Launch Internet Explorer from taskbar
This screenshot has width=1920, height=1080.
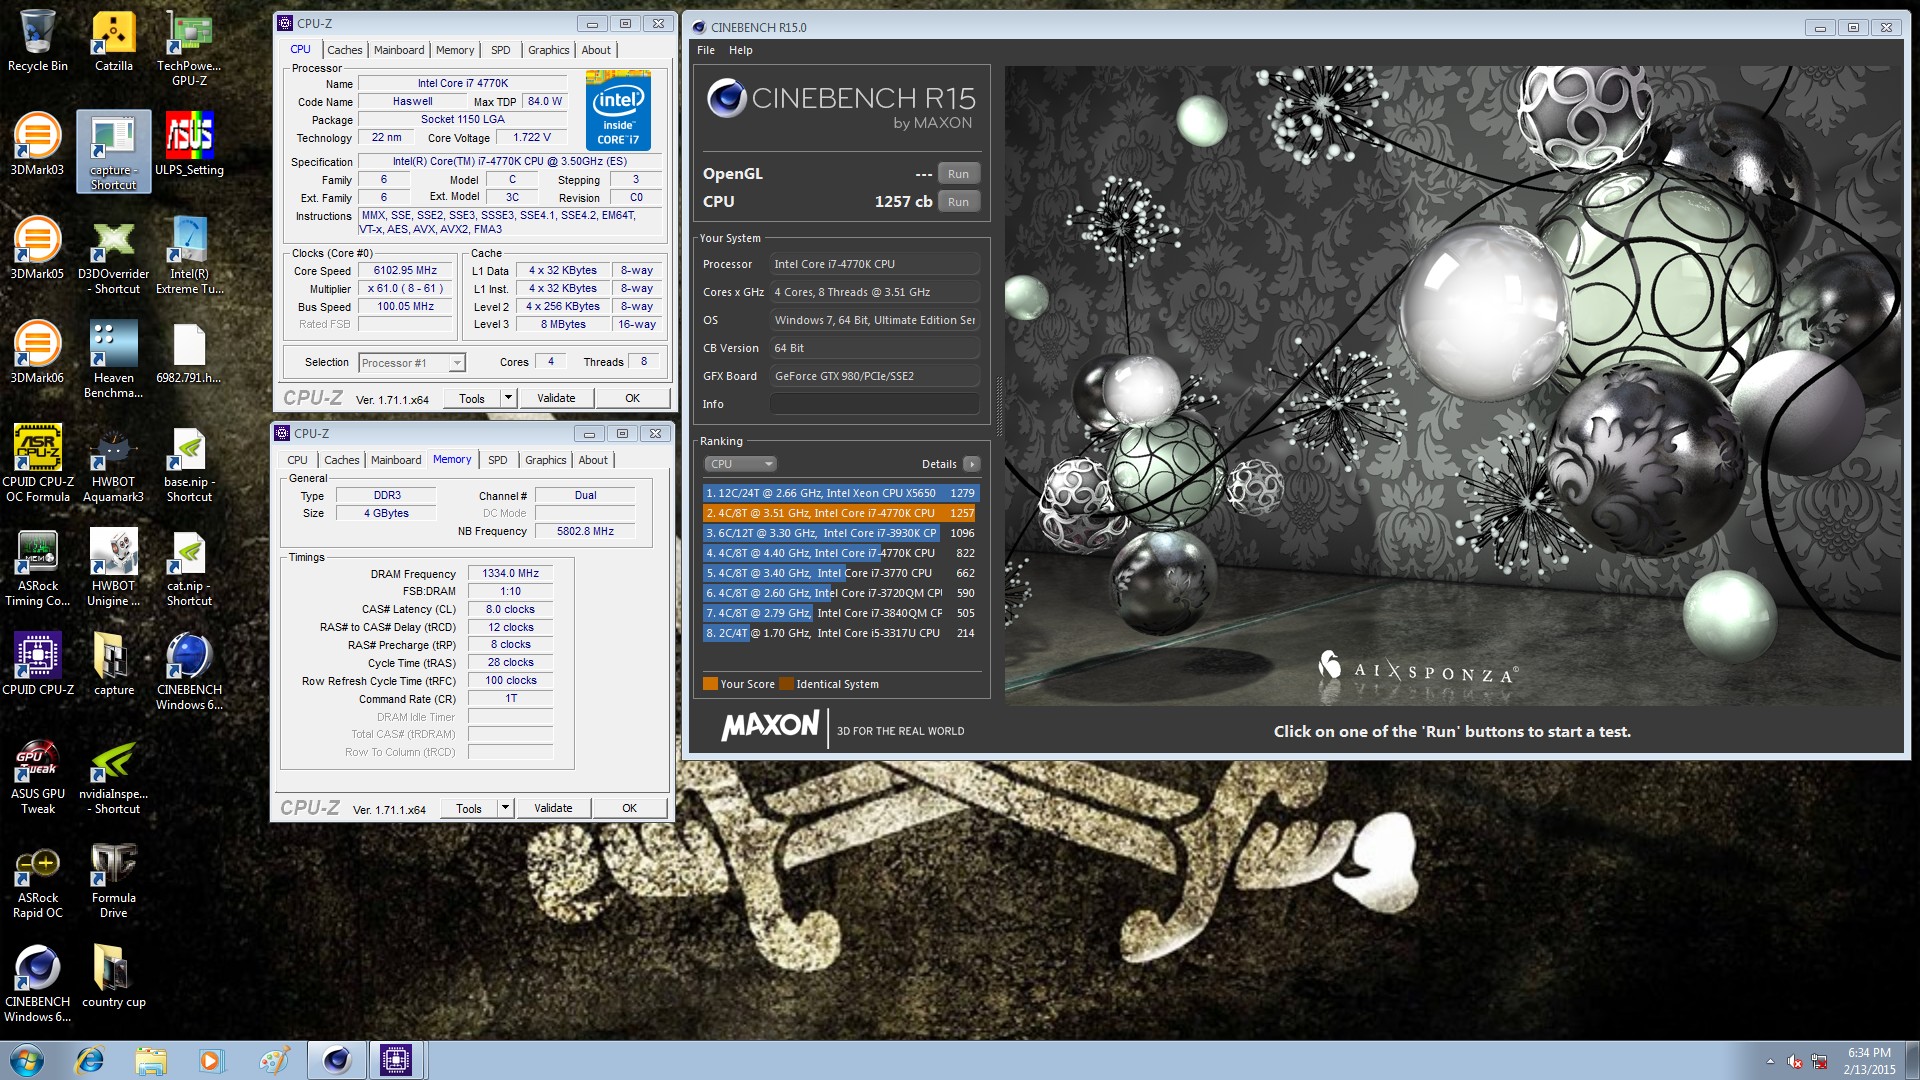(90, 1060)
